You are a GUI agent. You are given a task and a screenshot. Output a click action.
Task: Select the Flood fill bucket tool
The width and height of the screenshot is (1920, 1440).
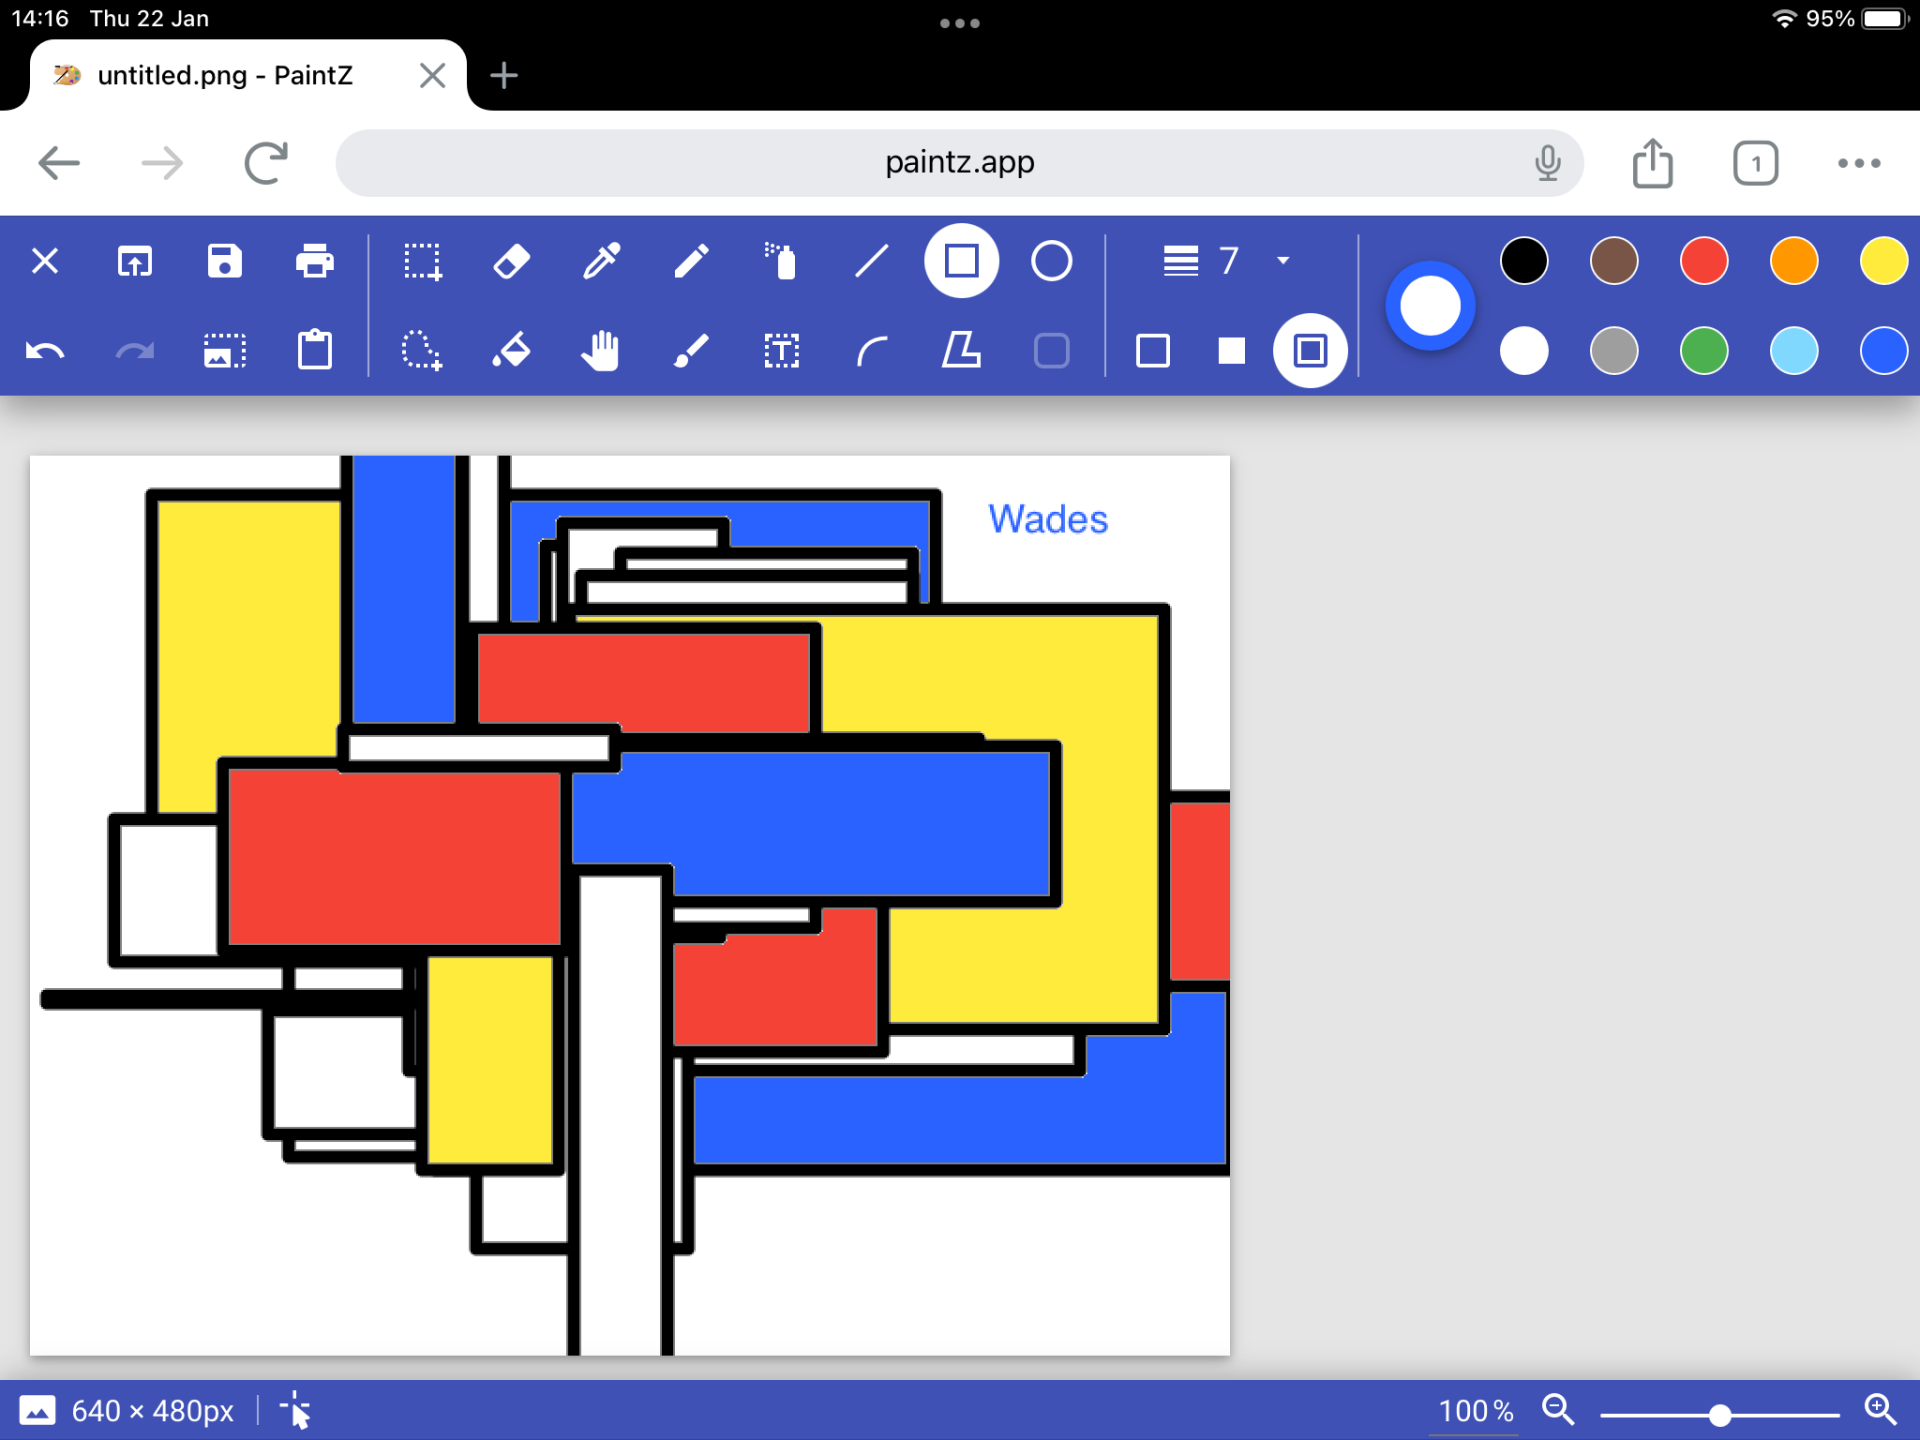[x=511, y=351]
